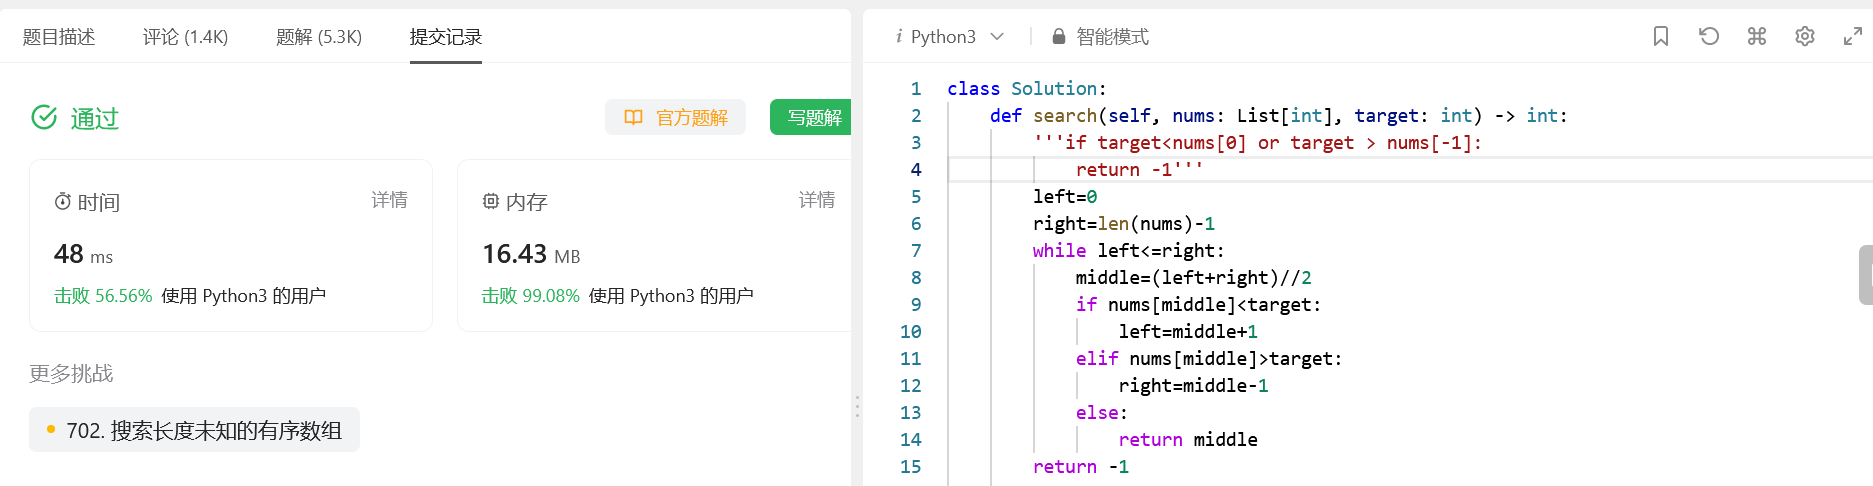The height and width of the screenshot is (486, 1873).
Task: Click the info icon before Python3
Action: 899,37
